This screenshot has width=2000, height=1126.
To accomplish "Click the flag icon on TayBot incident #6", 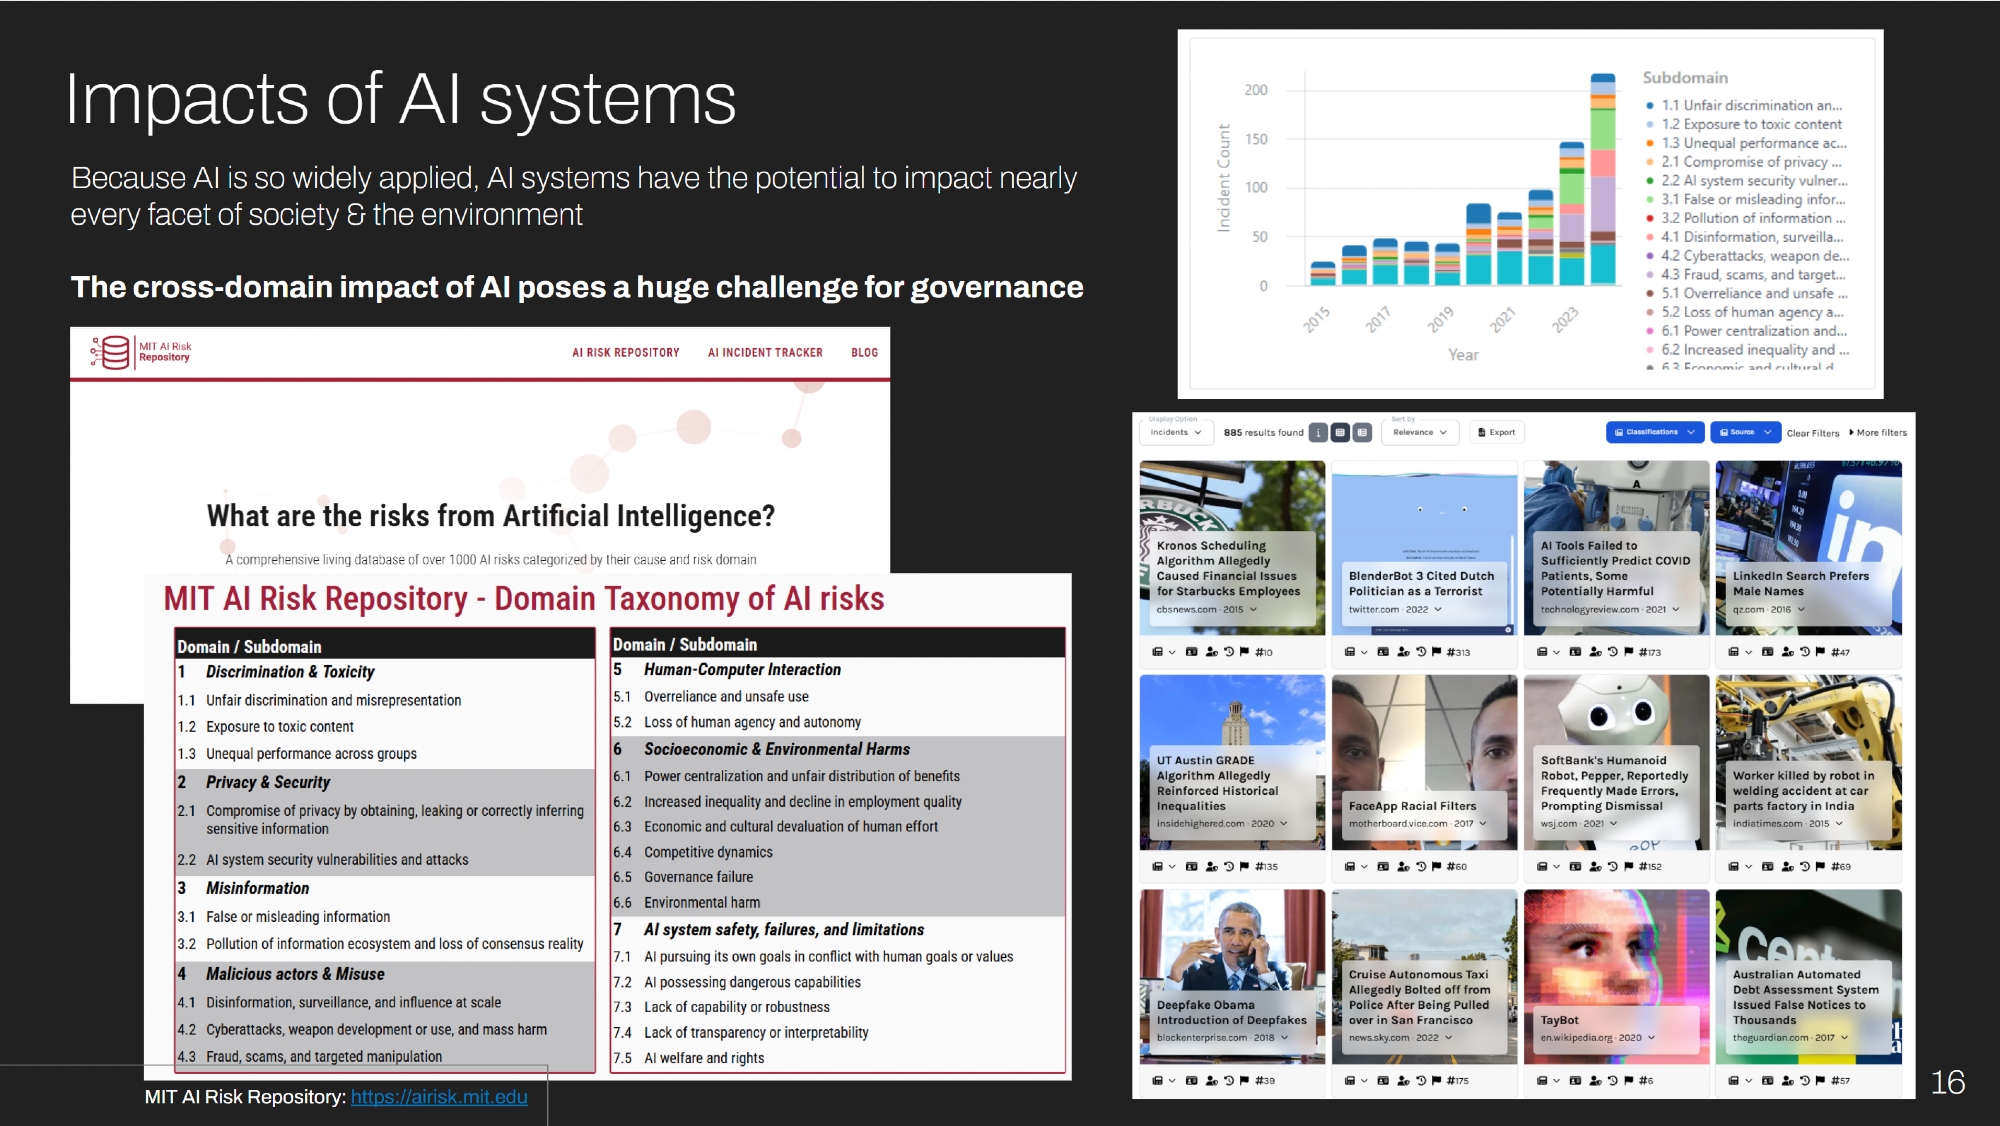I will [1629, 1081].
